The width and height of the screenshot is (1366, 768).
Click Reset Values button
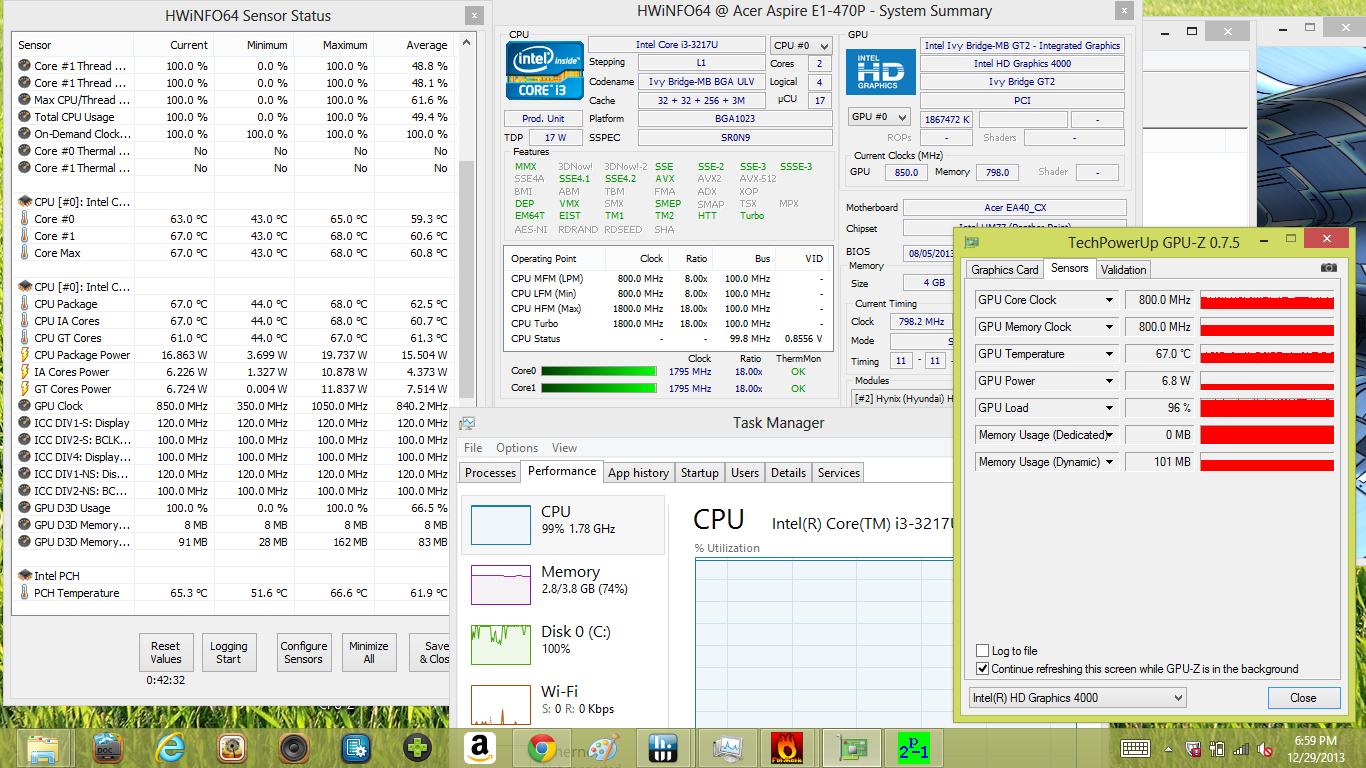click(166, 652)
